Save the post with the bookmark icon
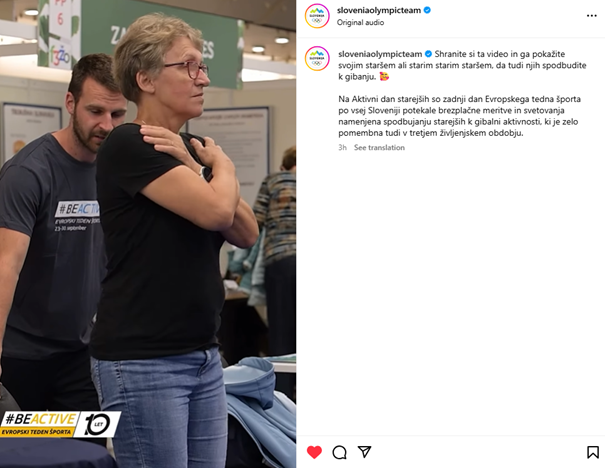Image resolution: width=605 pixels, height=468 pixels. point(593,452)
